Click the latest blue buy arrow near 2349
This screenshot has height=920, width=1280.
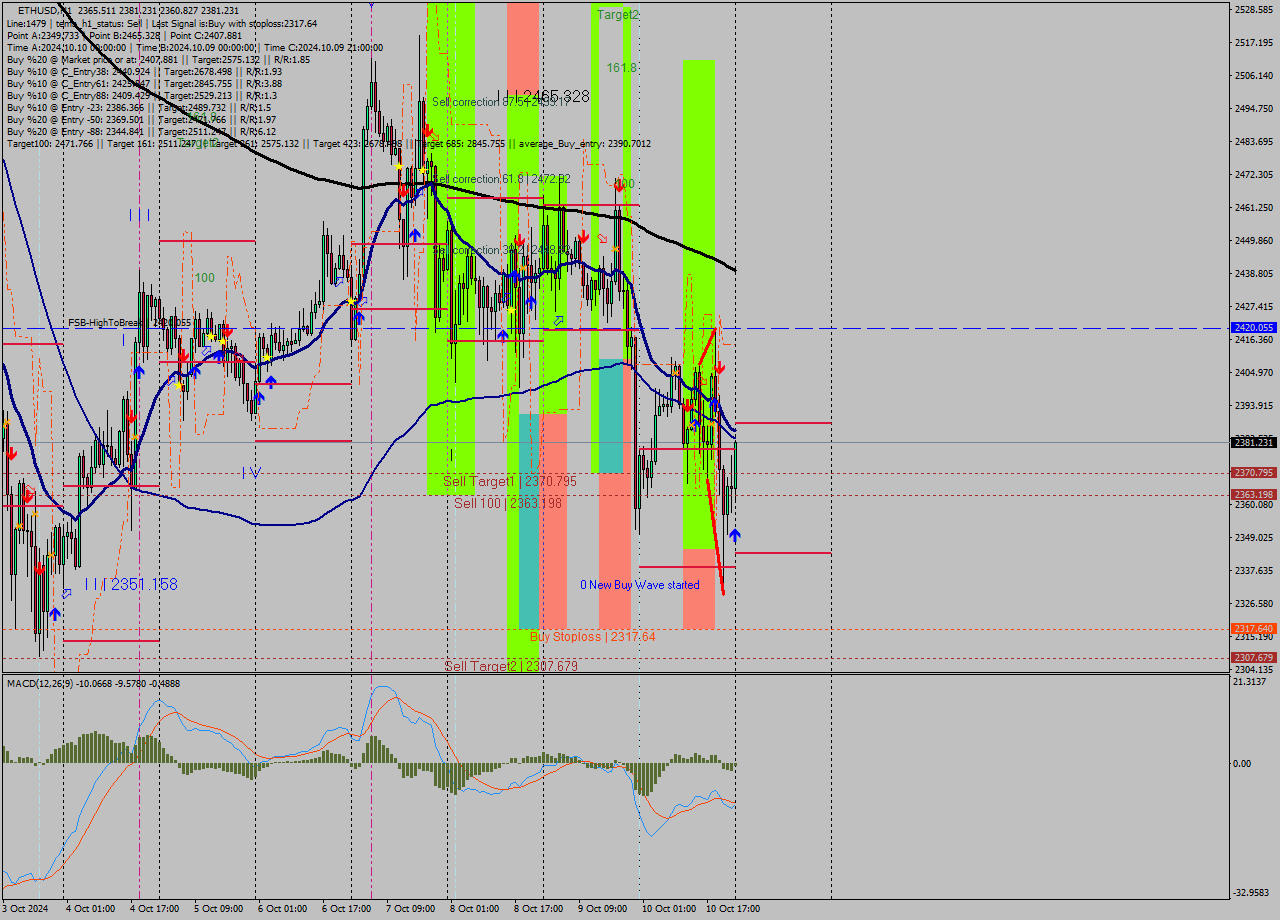pos(735,536)
